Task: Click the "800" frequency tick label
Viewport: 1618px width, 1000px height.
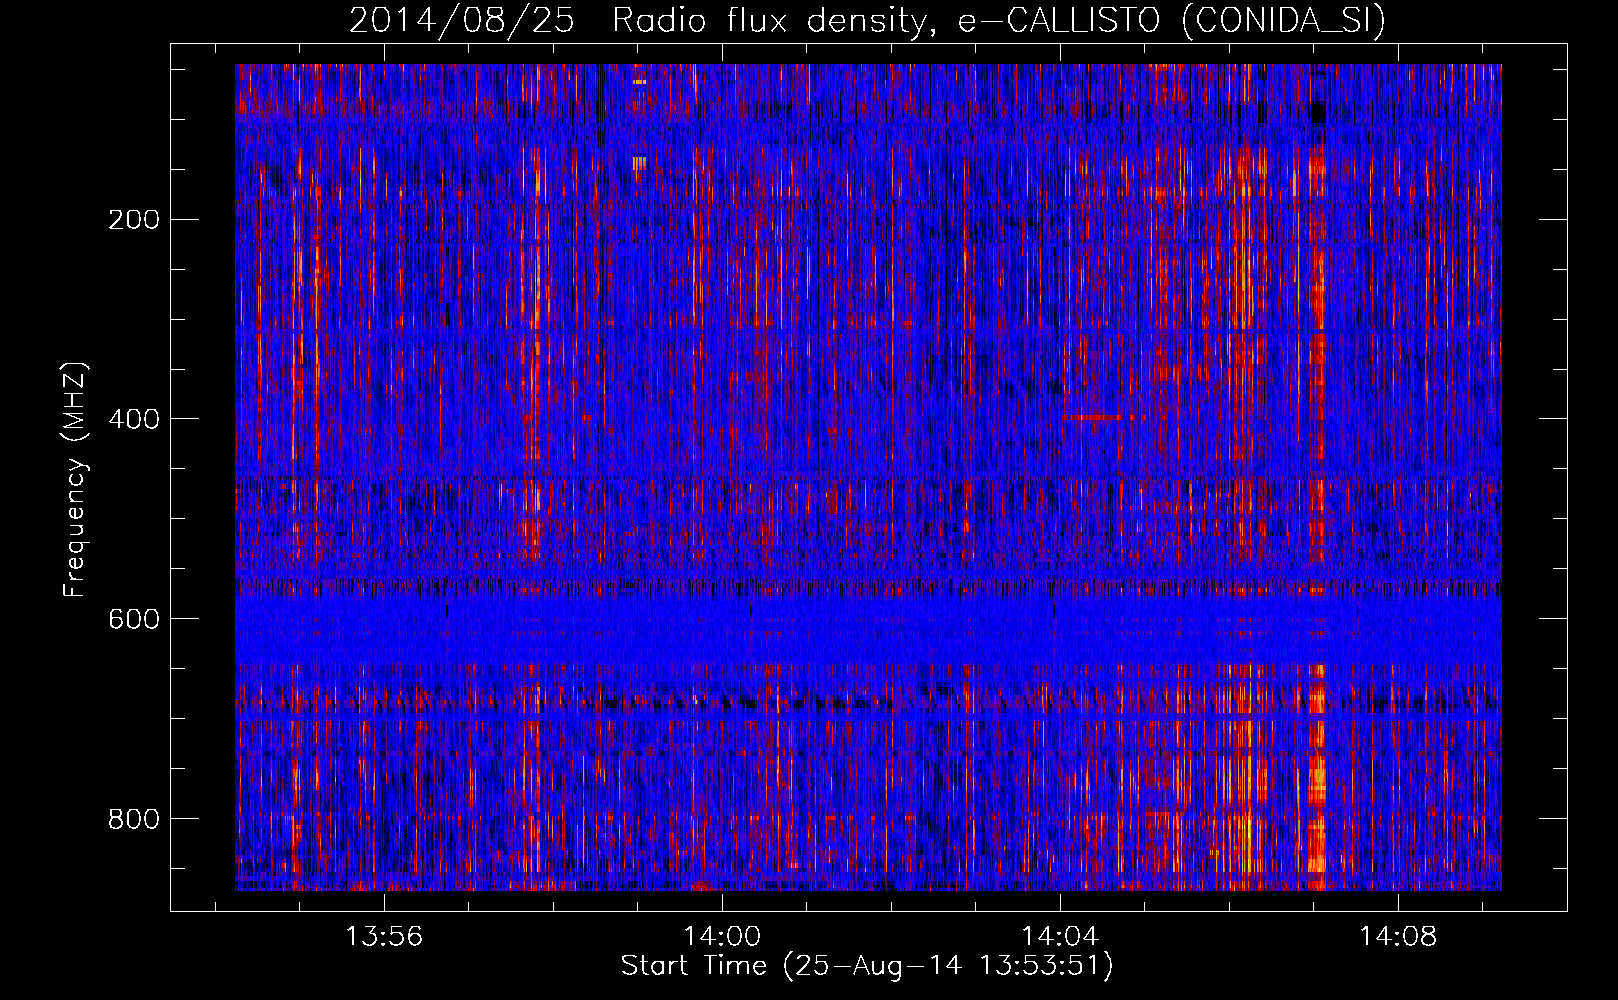Action: (x=134, y=819)
